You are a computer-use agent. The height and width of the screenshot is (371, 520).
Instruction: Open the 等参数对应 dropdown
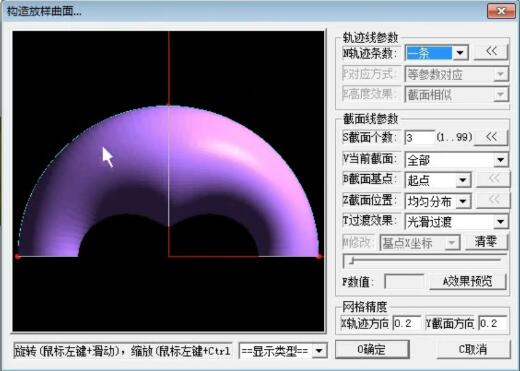click(x=500, y=74)
